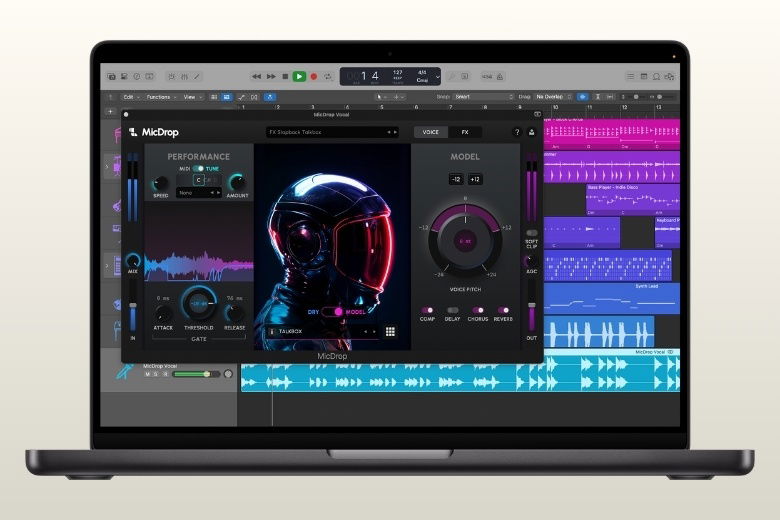Toggle Cycle mode in transport
The height and width of the screenshot is (520, 780).
pyautogui.click(x=328, y=77)
